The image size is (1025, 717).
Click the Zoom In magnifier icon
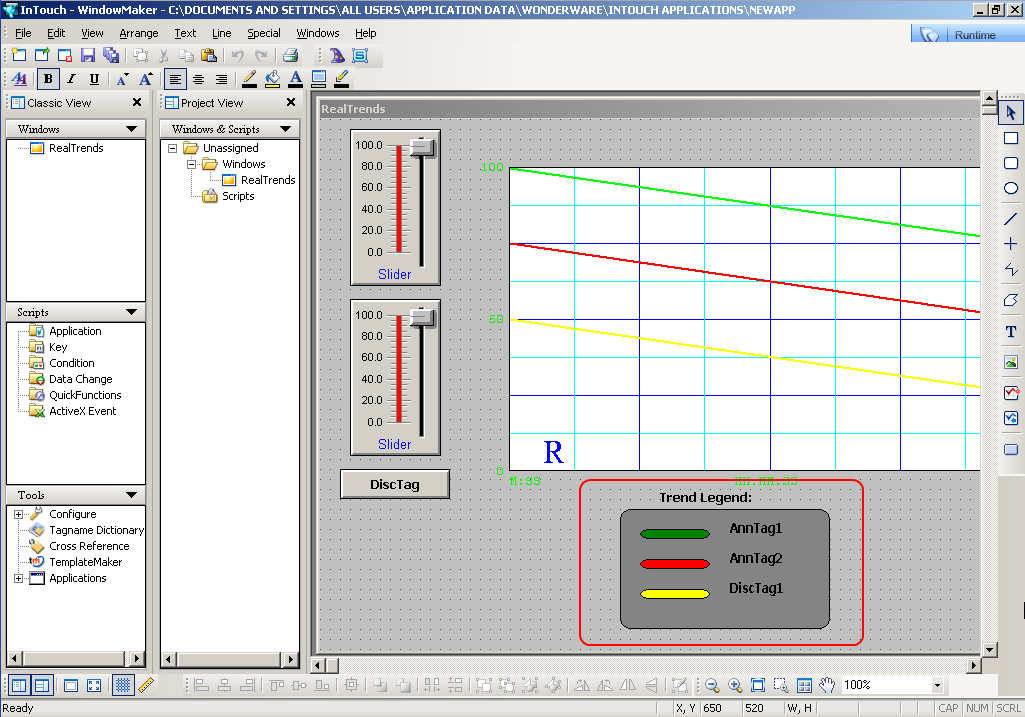735,685
